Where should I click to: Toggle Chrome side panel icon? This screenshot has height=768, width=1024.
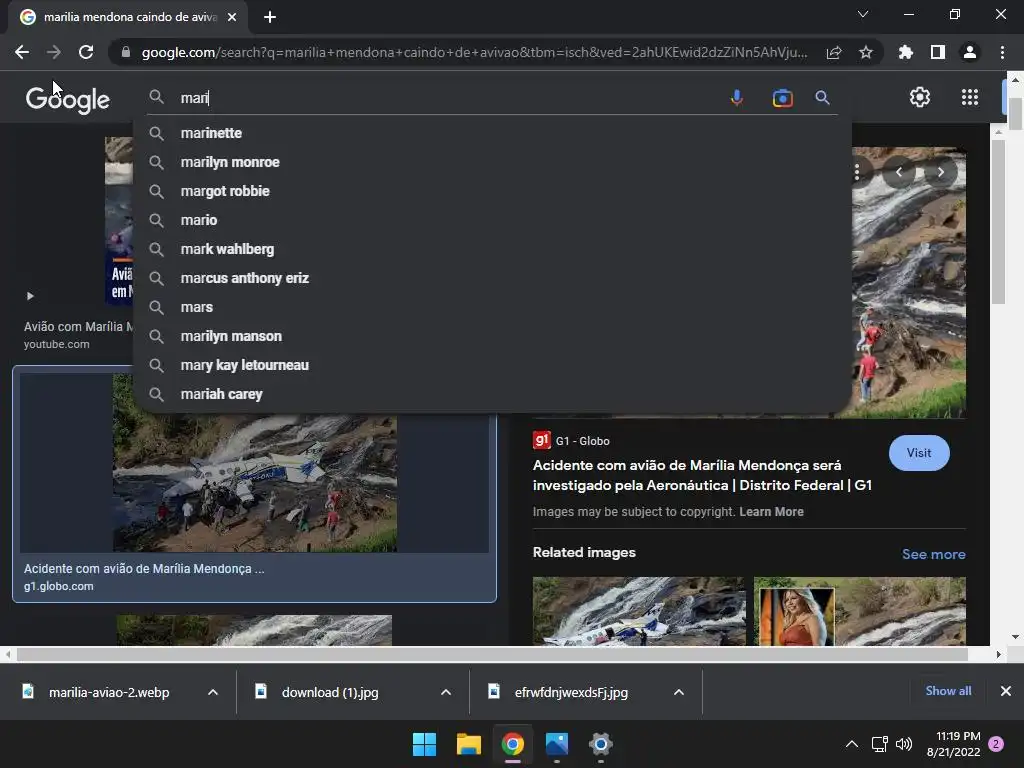(x=937, y=52)
